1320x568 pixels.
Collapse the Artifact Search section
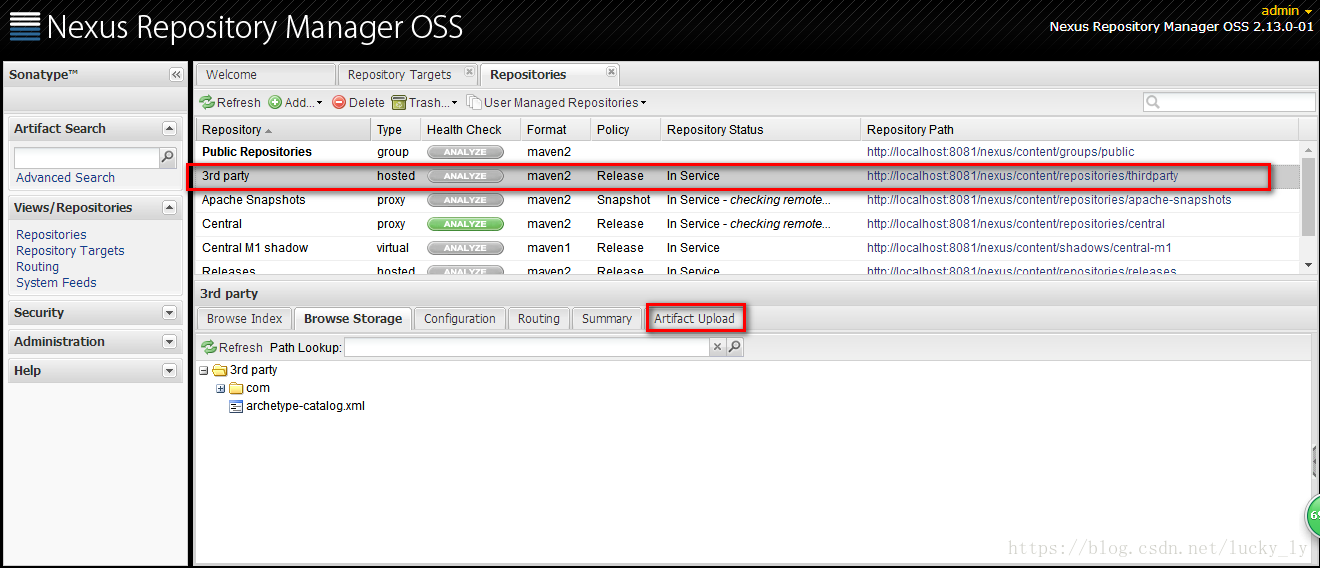(x=170, y=129)
